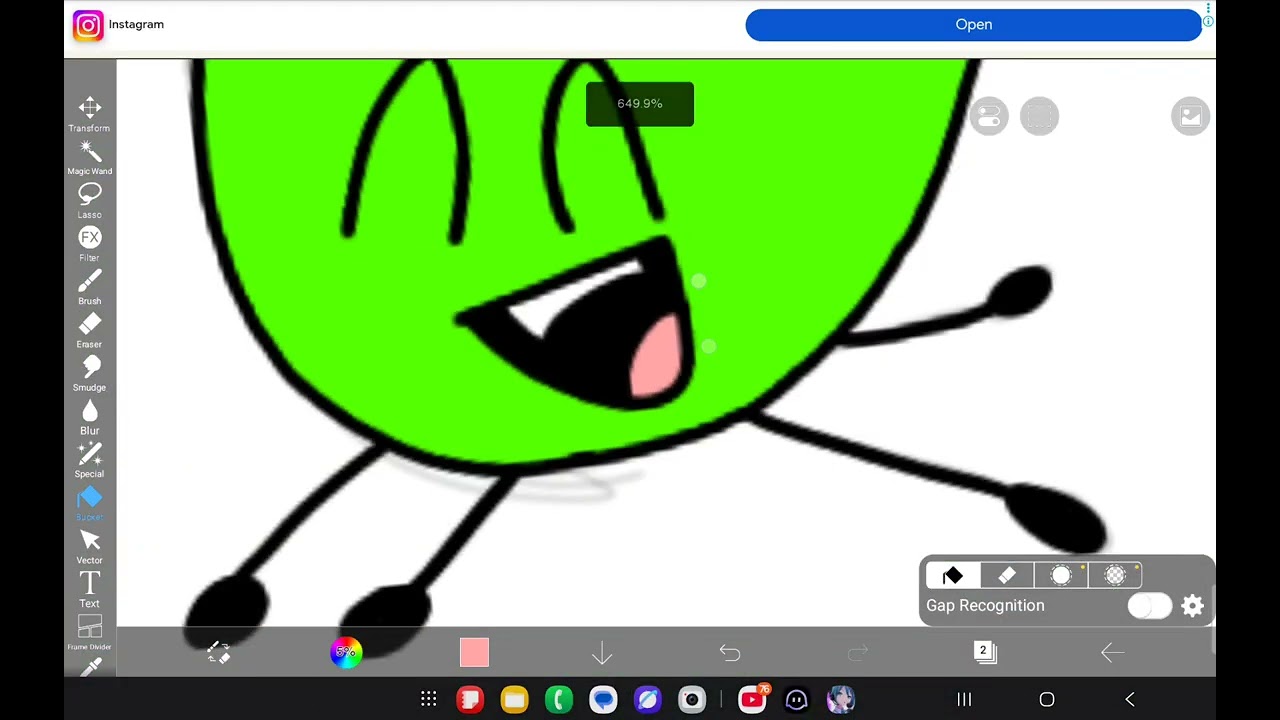Tap the 649.9% zoom indicator
This screenshot has height=720, width=1280.
(640, 104)
